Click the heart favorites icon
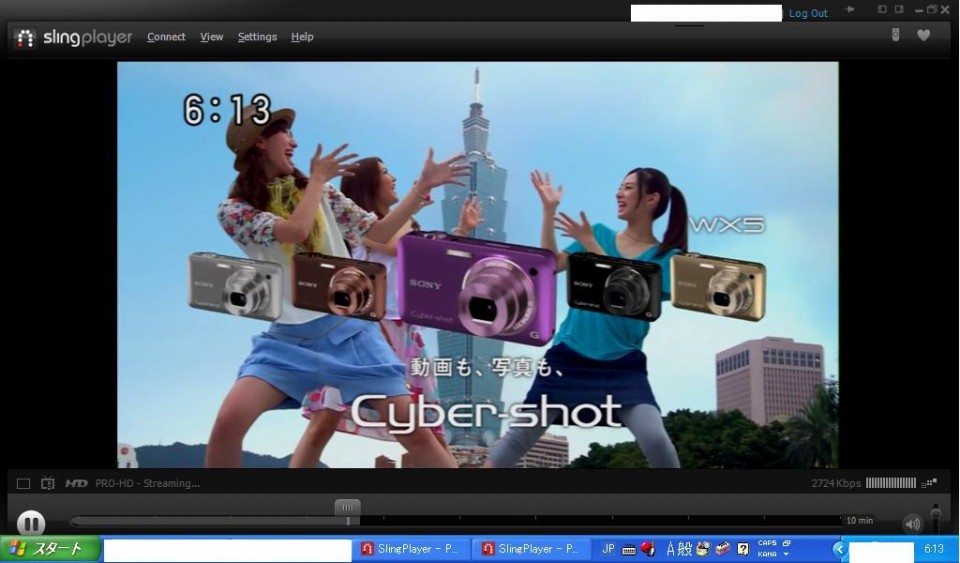 coord(924,36)
